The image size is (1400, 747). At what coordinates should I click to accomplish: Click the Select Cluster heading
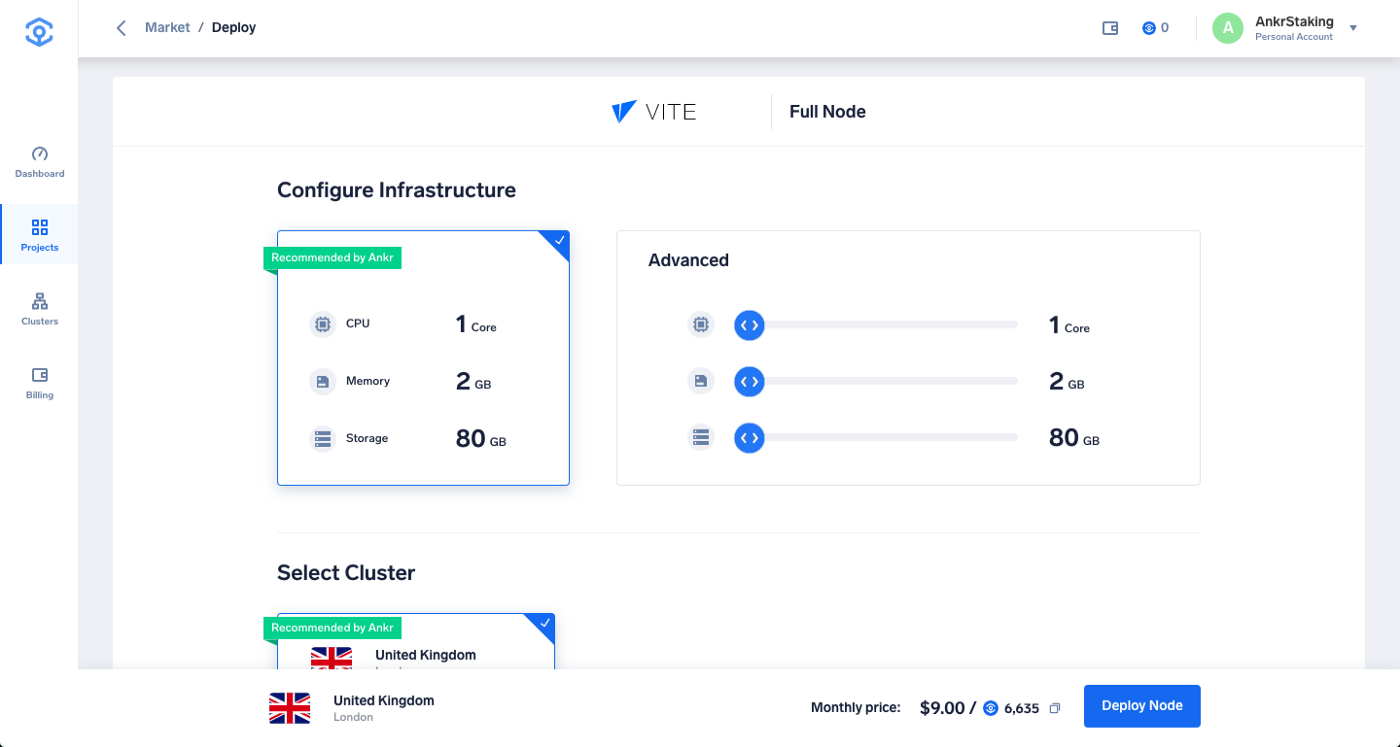346,573
